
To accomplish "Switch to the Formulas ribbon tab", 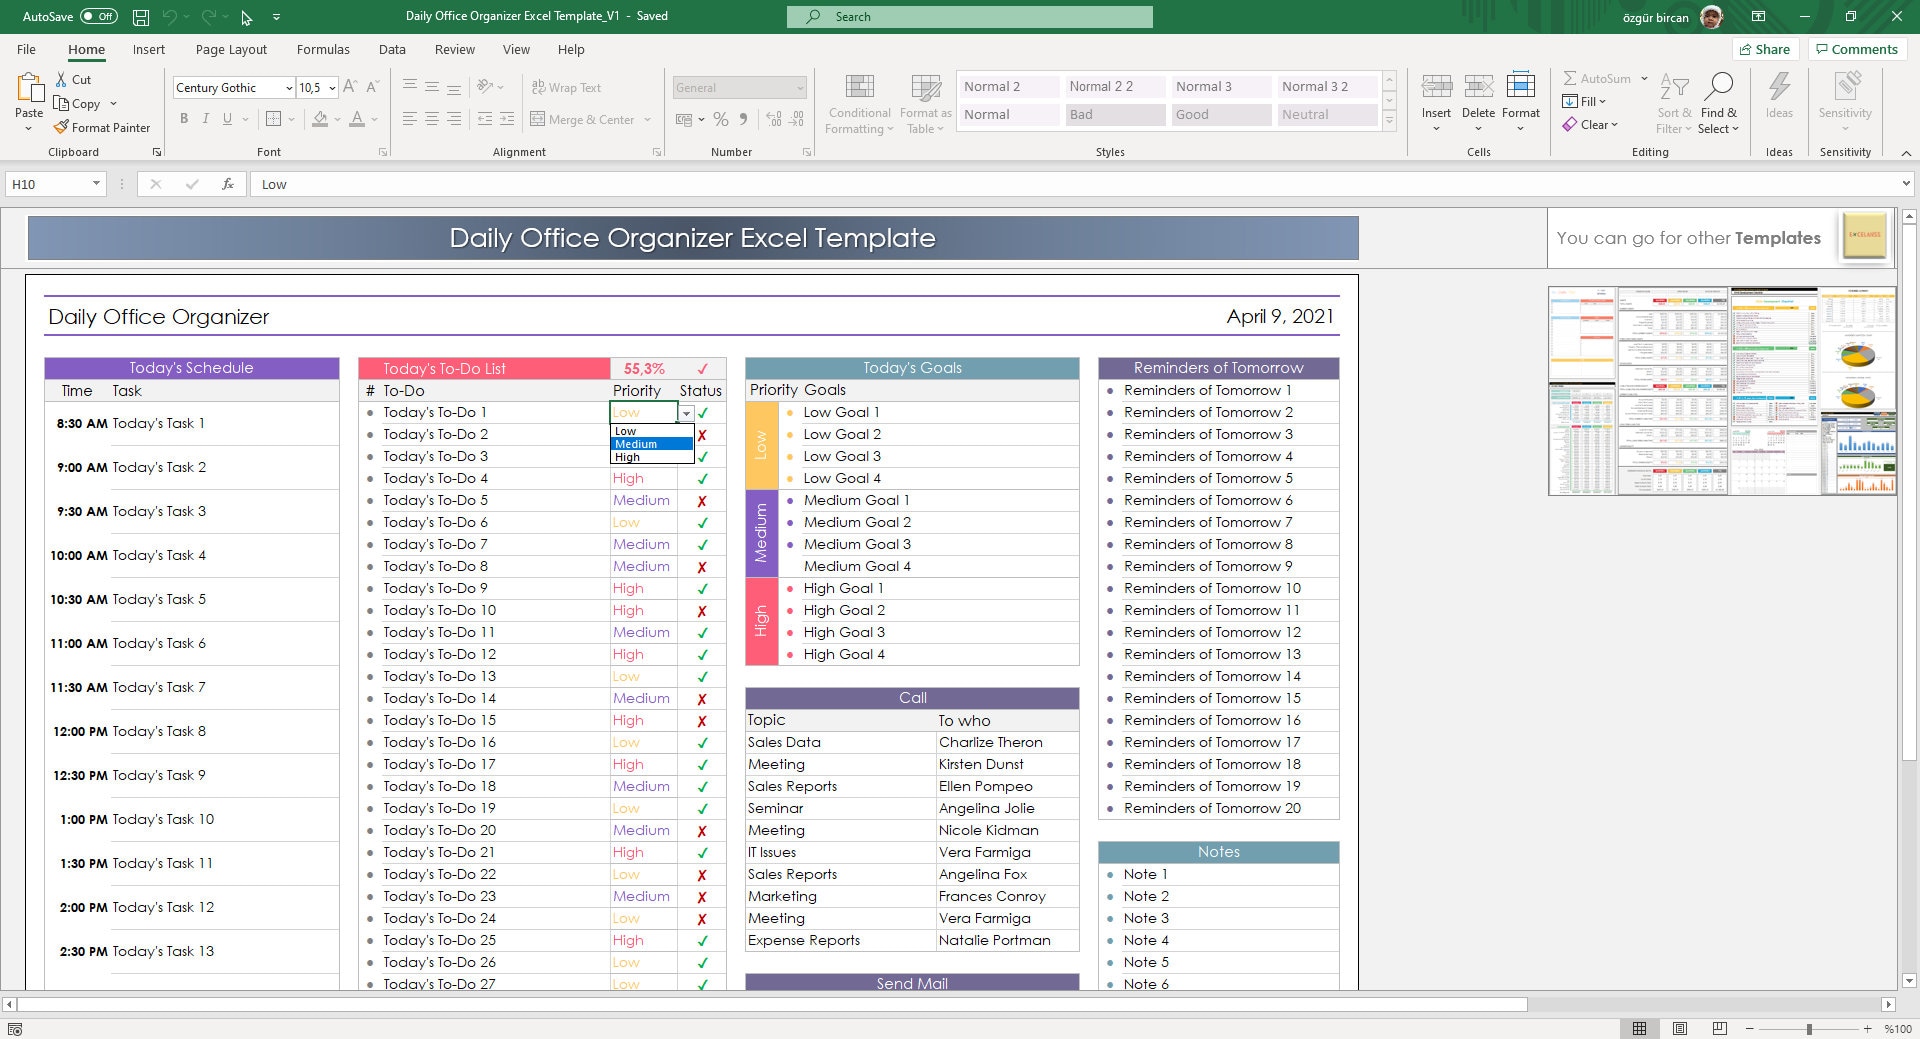I will tap(323, 49).
